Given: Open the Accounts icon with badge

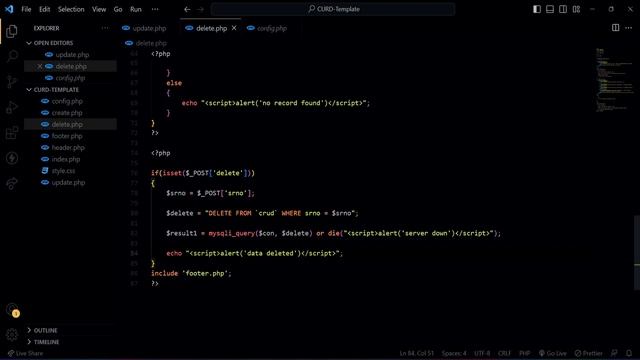Looking at the screenshot, I should [12, 310].
